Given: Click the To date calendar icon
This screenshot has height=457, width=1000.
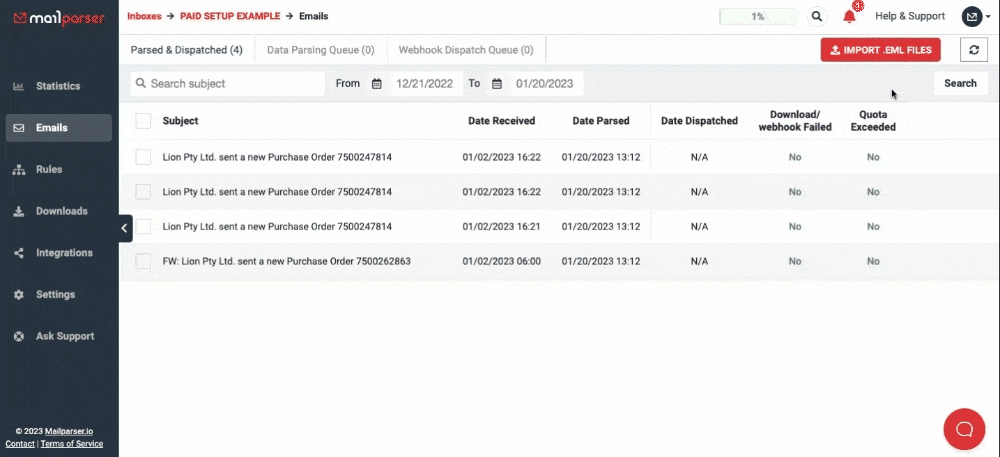Looking at the screenshot, I should (x=497, y=84).
